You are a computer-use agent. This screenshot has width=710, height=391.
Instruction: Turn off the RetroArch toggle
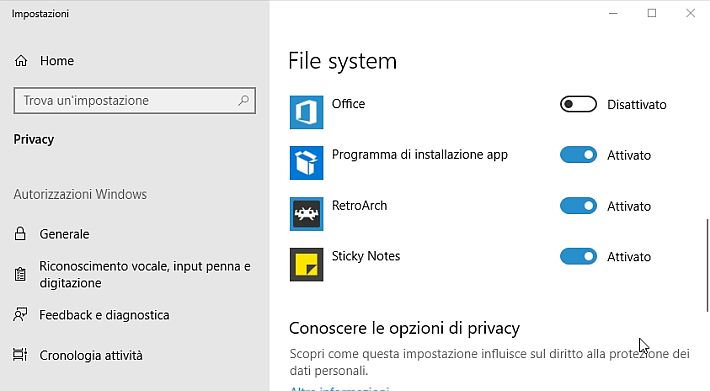[578, 206]
